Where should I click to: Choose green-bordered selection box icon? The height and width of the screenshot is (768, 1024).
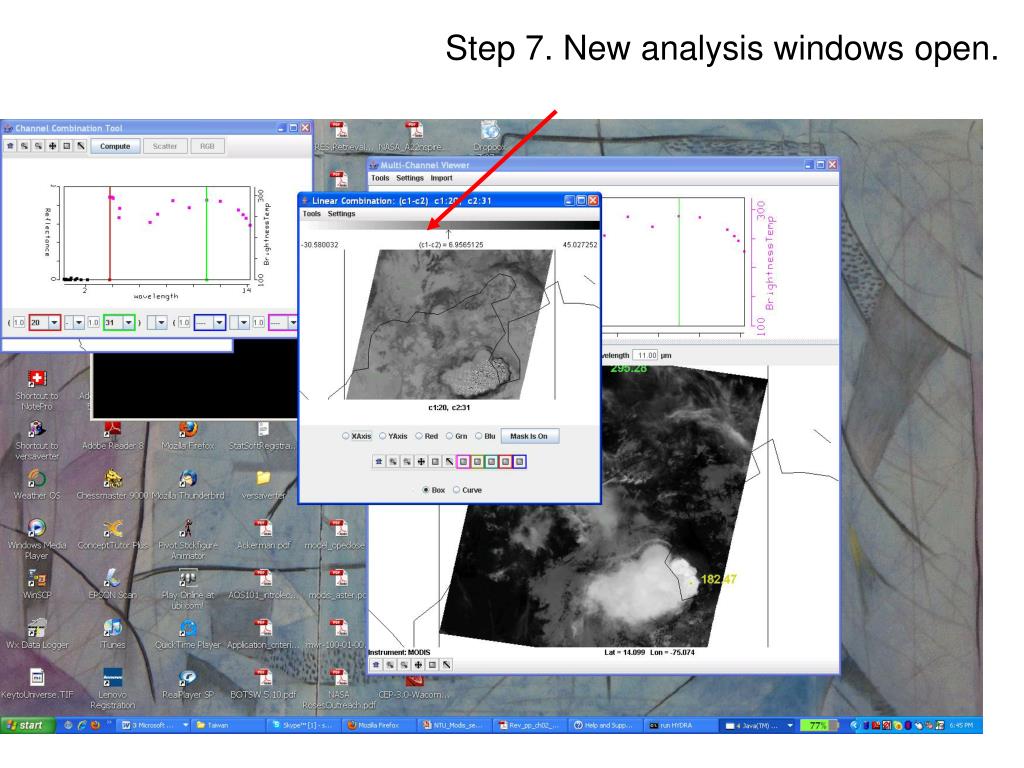[491, 462]
